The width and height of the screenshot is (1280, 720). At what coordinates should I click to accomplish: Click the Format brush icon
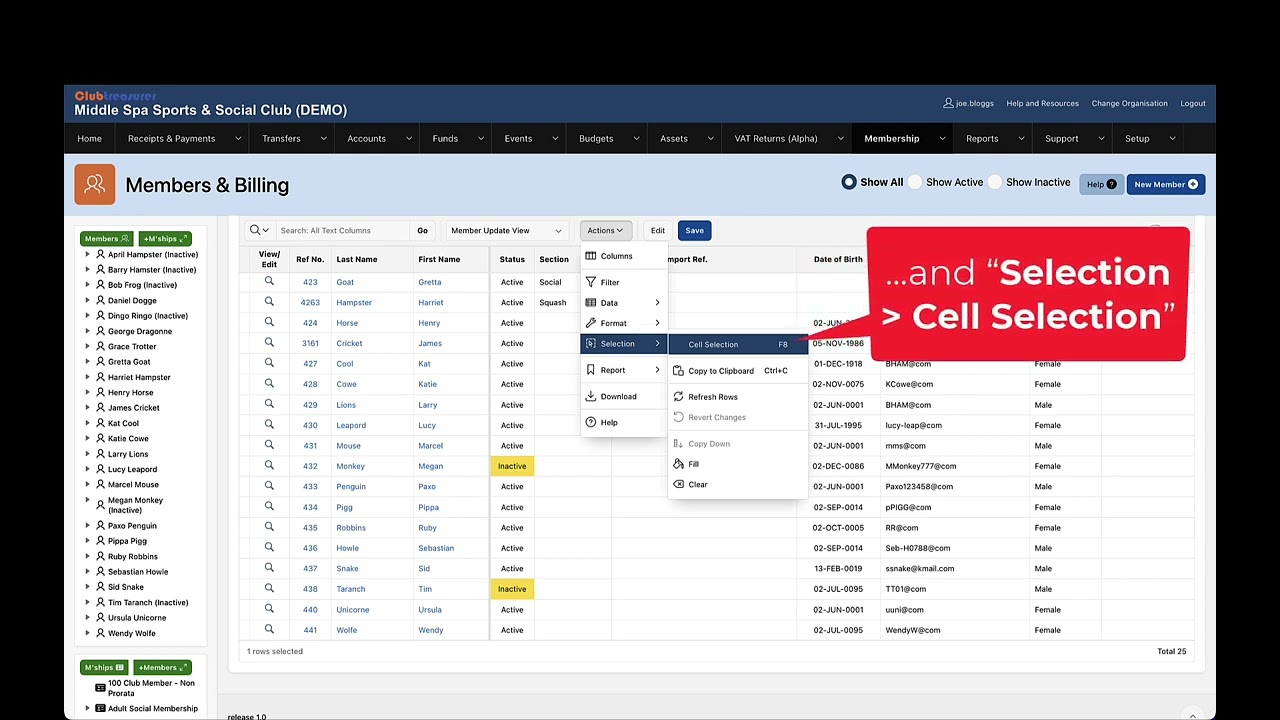pos(591,323)
